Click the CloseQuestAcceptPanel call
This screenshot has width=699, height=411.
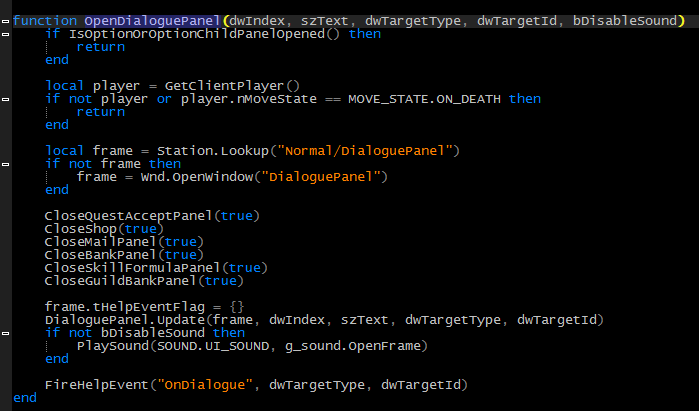pyautogui.click(x=152, y=216)
